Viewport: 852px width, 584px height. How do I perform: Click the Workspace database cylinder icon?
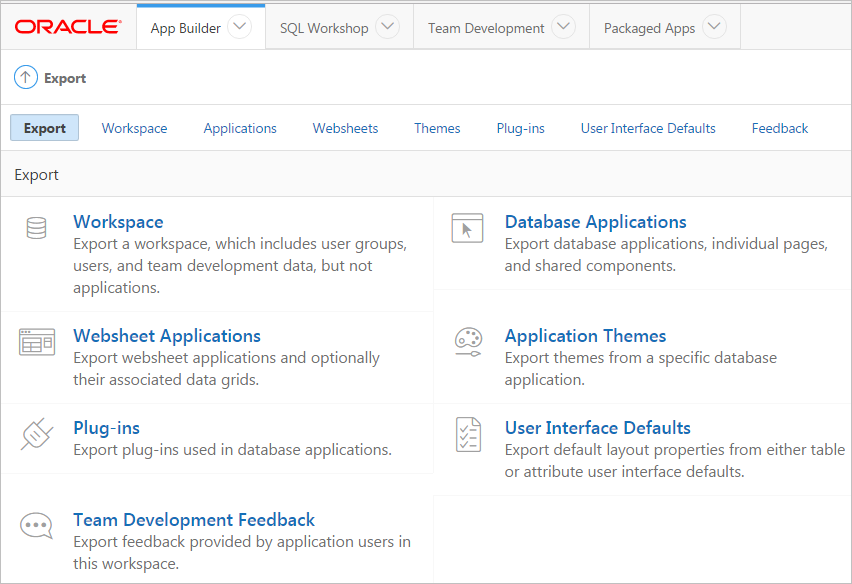[x=37, y=228]
